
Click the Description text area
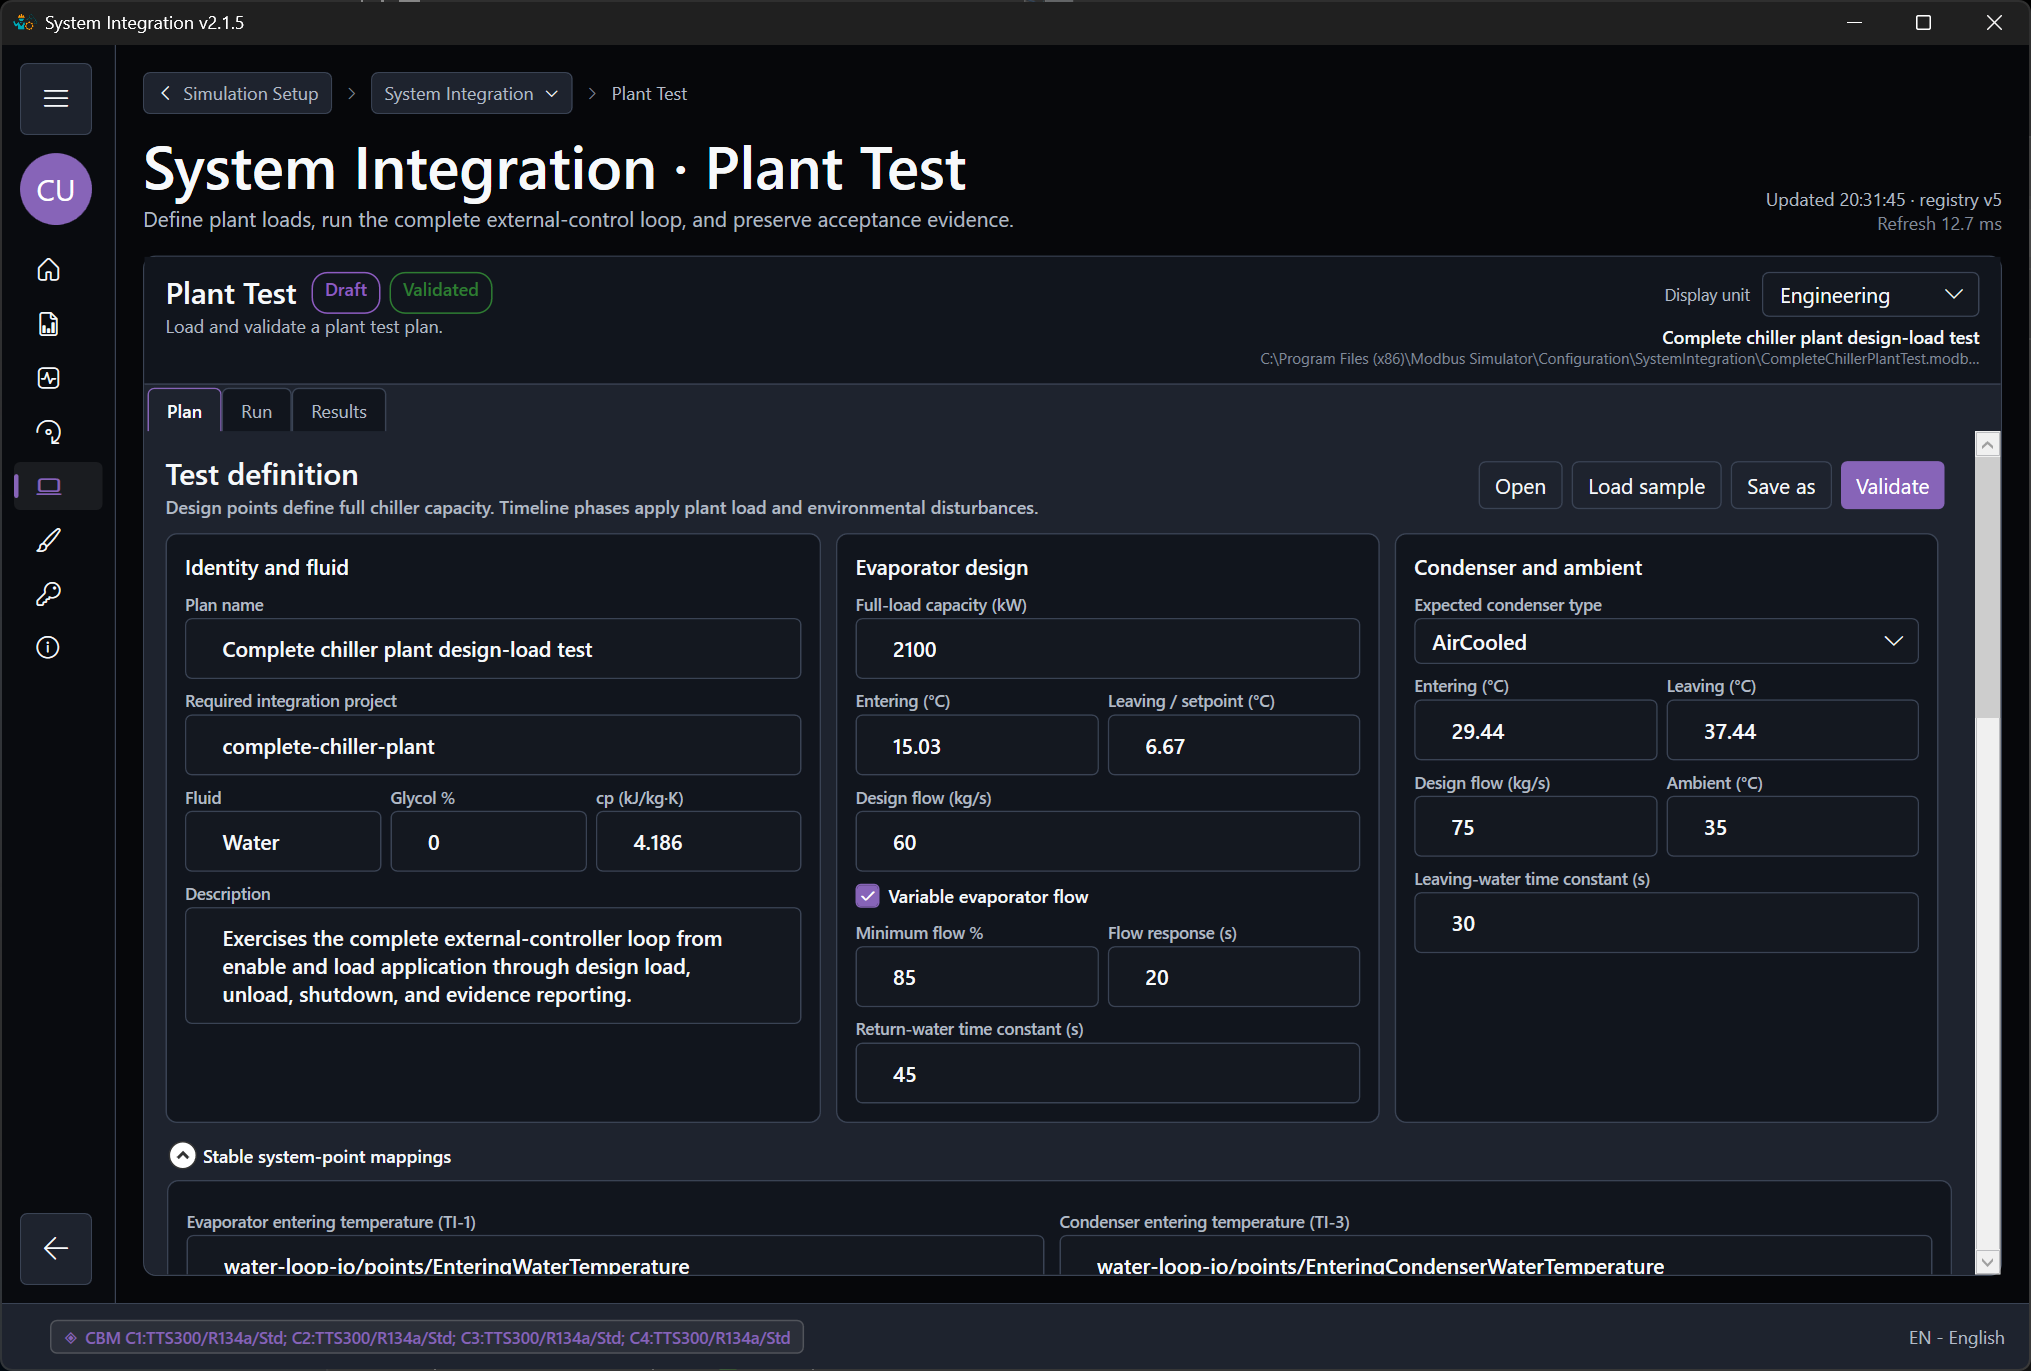pyautogui.click(x=493, y=966)
